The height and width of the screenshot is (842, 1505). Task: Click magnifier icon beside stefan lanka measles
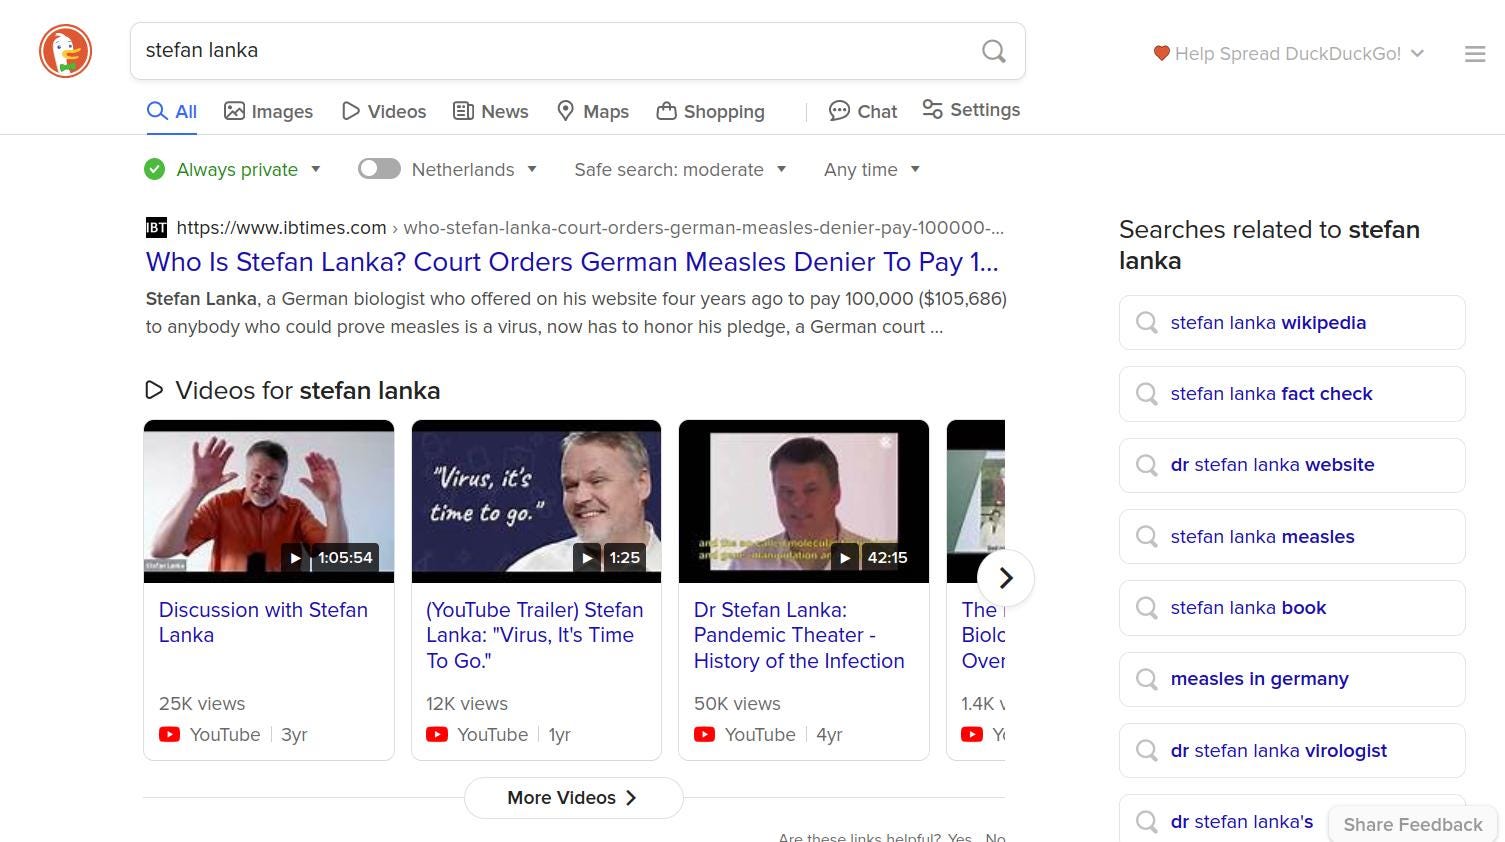click(x=1147, y=536)
